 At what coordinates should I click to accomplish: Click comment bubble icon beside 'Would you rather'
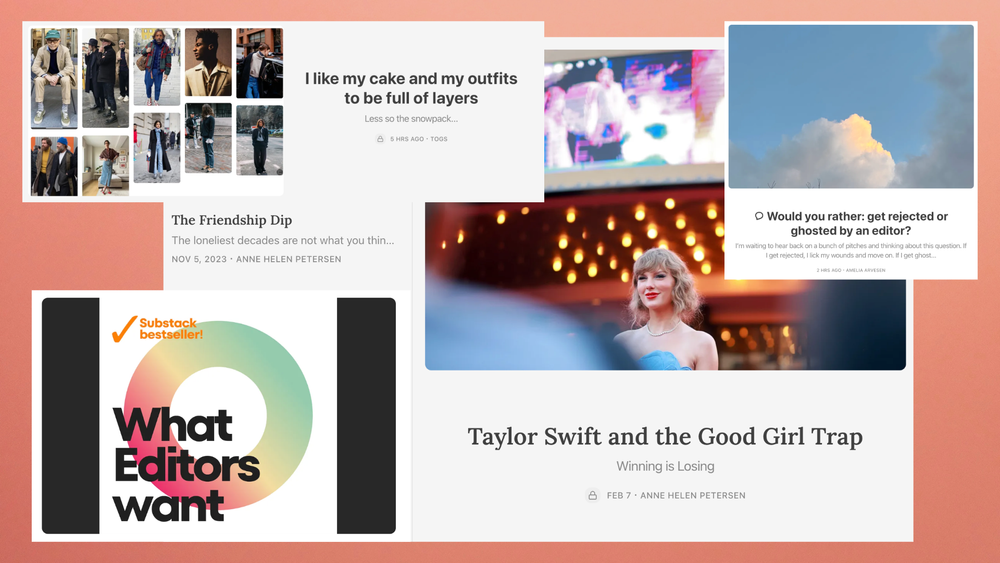click(759, 216)
